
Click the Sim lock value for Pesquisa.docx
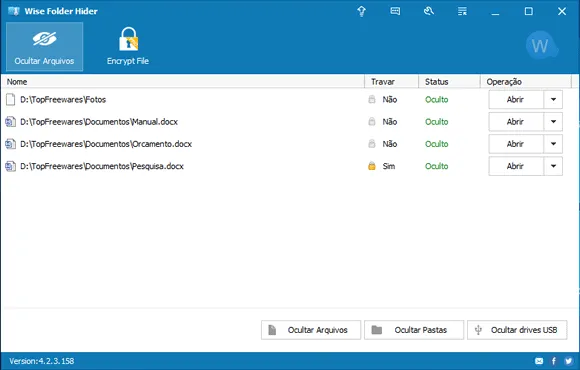(389, 166)
